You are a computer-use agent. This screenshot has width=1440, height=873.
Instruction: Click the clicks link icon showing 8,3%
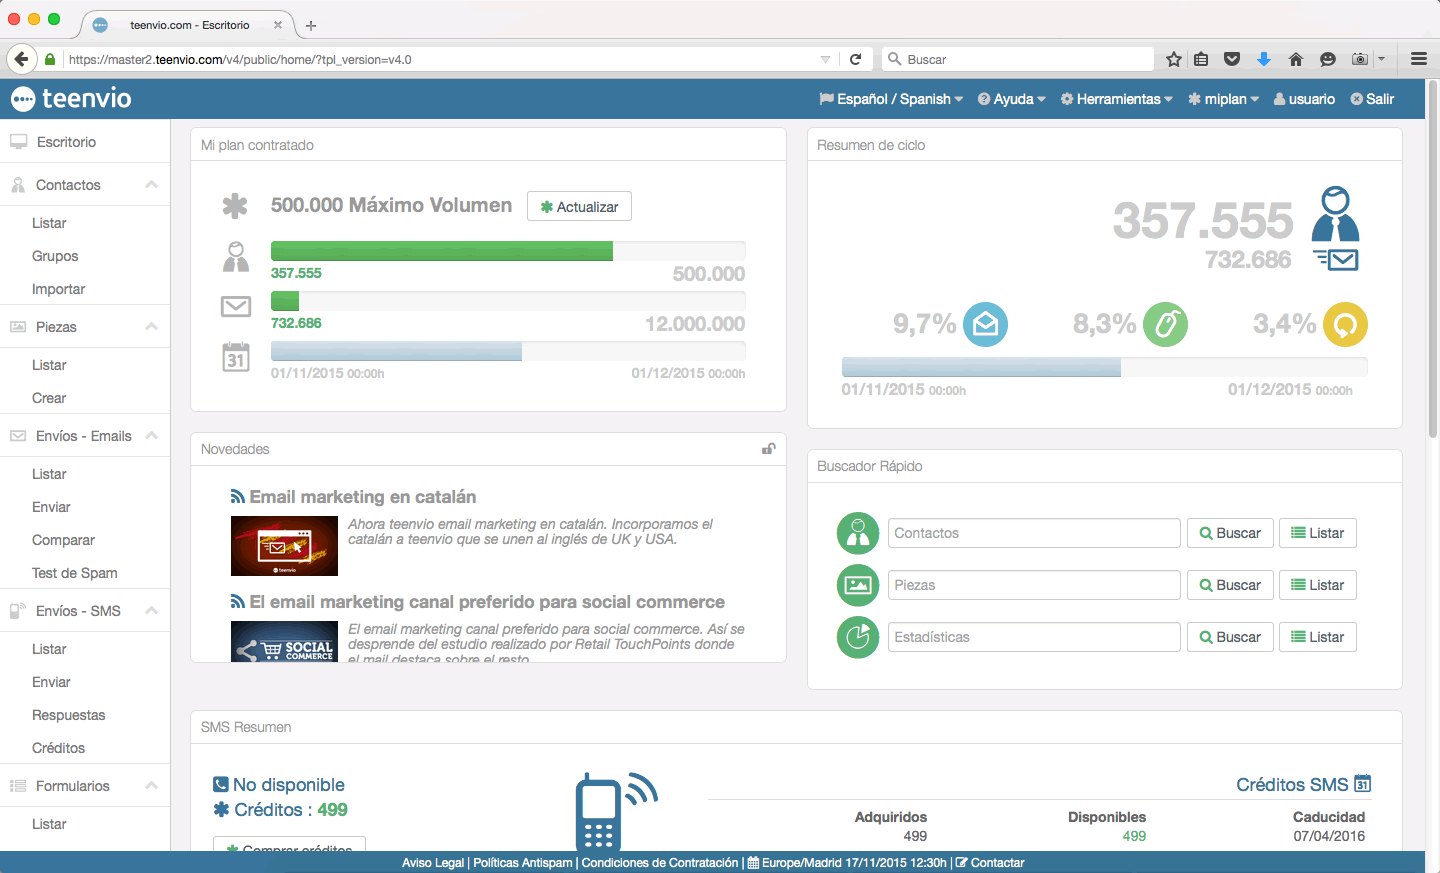pos(1165,324)
